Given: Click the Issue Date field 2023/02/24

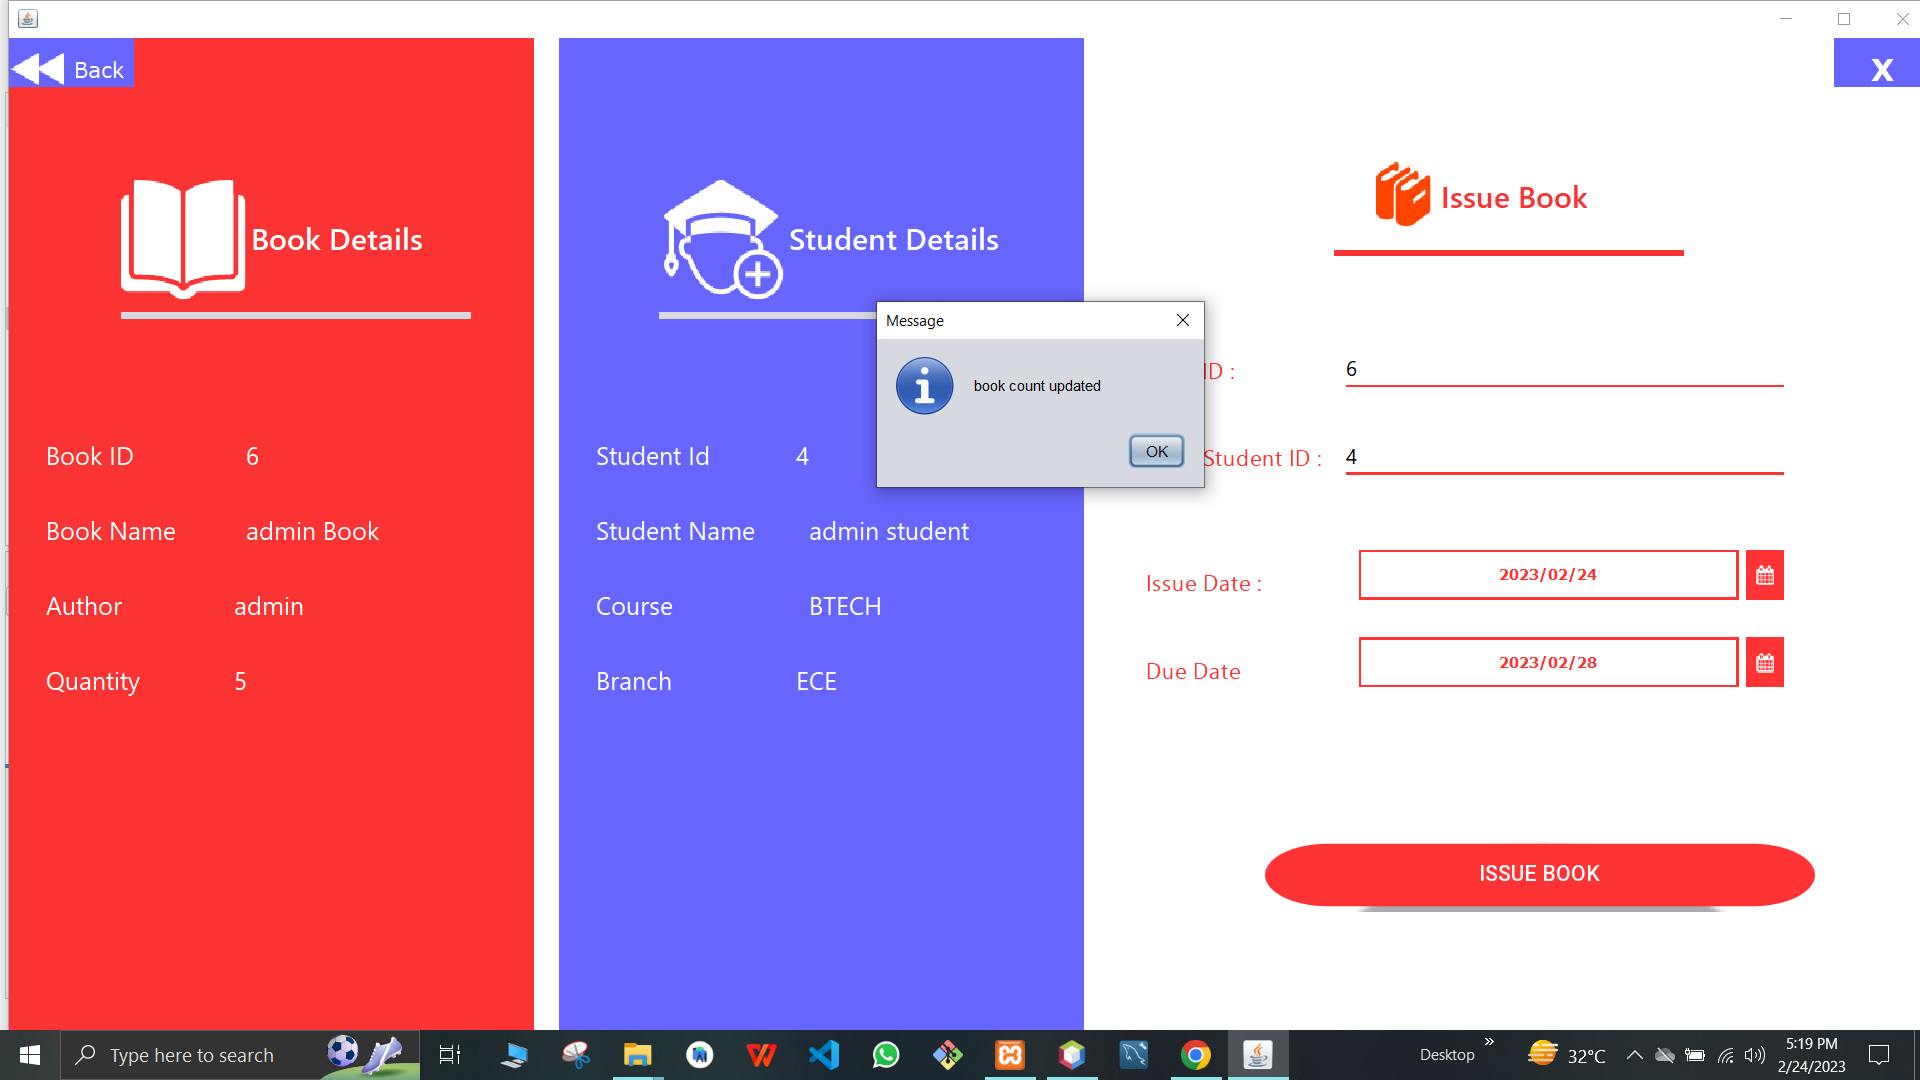Looking at the screenshot, I should (x=1548, y=575).
